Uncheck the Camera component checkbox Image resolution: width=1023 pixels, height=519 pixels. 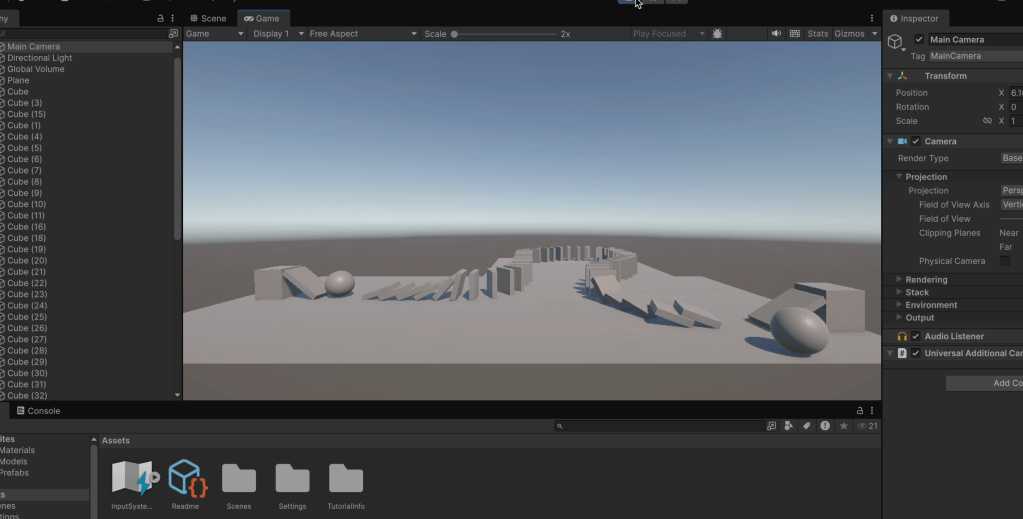pyautogui.click(x=915, y=142)
